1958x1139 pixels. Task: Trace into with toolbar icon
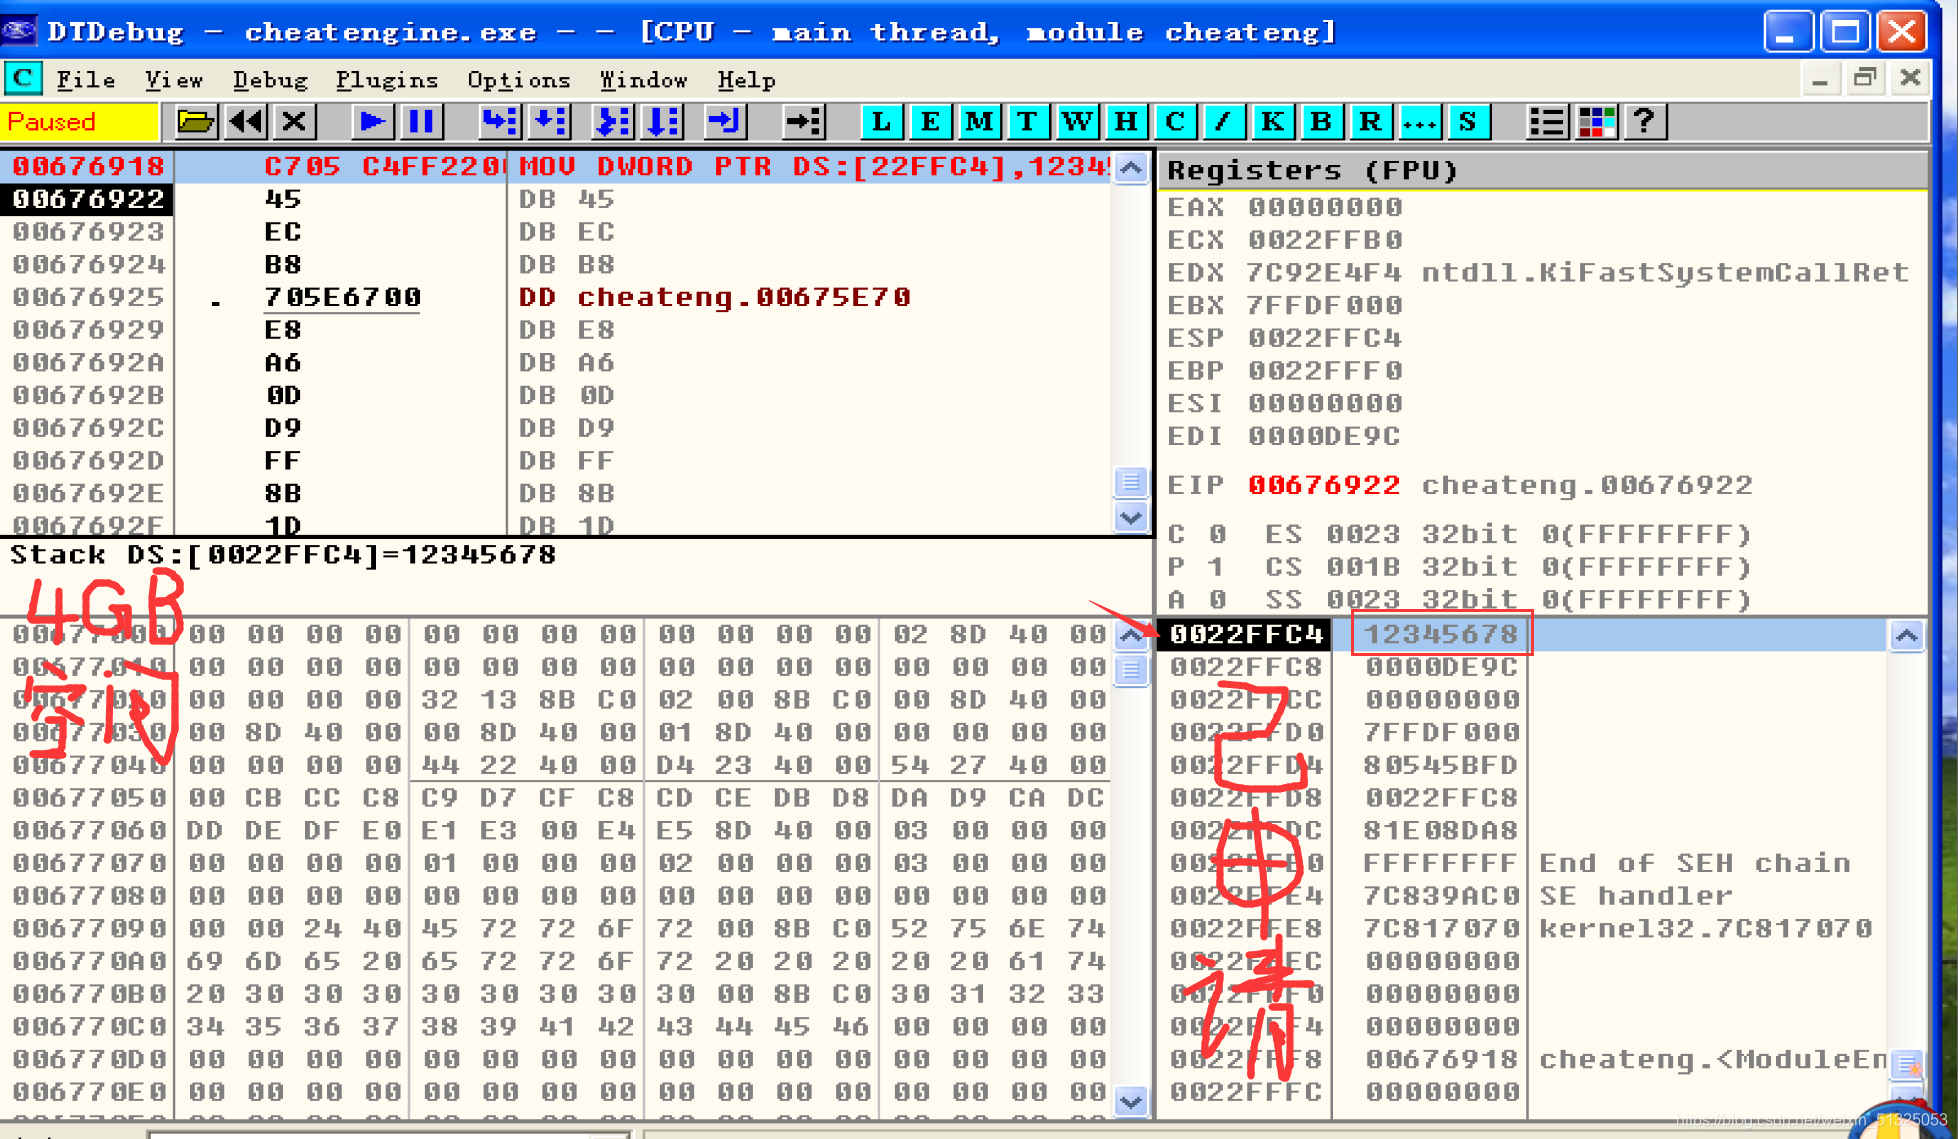(x=612, y=122)
